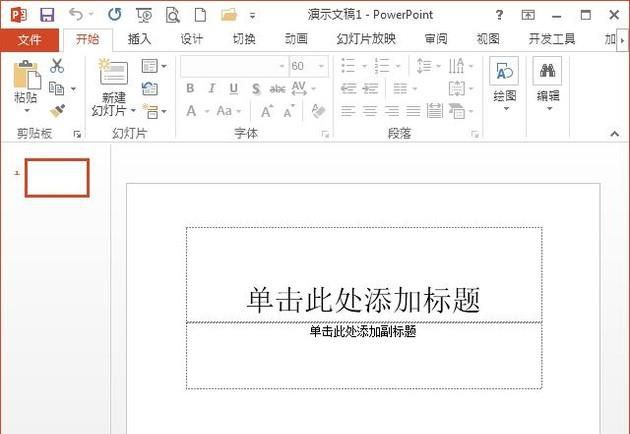Decrease list indent level
The width and height of the screenshot is (630, 434).
pyautogui.click(x=348, y=88)
